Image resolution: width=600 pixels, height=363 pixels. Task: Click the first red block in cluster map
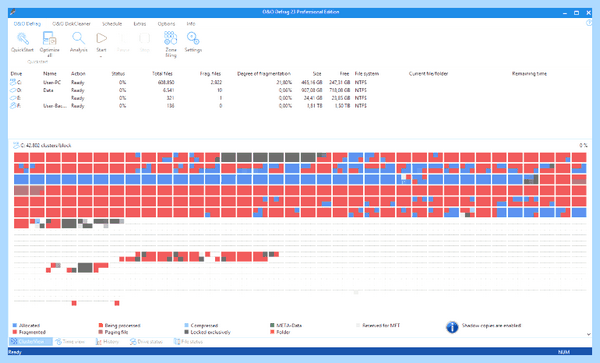pos(21,157)
